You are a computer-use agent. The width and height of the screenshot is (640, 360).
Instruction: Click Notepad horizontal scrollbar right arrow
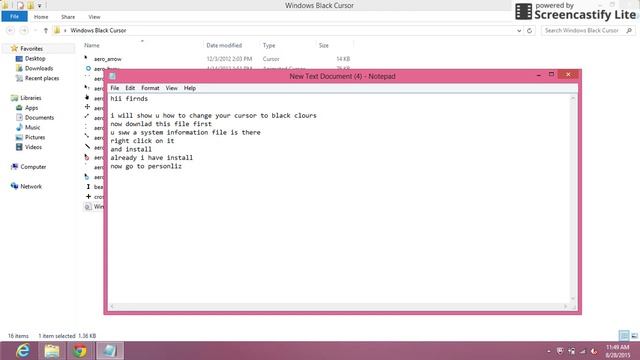(565, 306)
